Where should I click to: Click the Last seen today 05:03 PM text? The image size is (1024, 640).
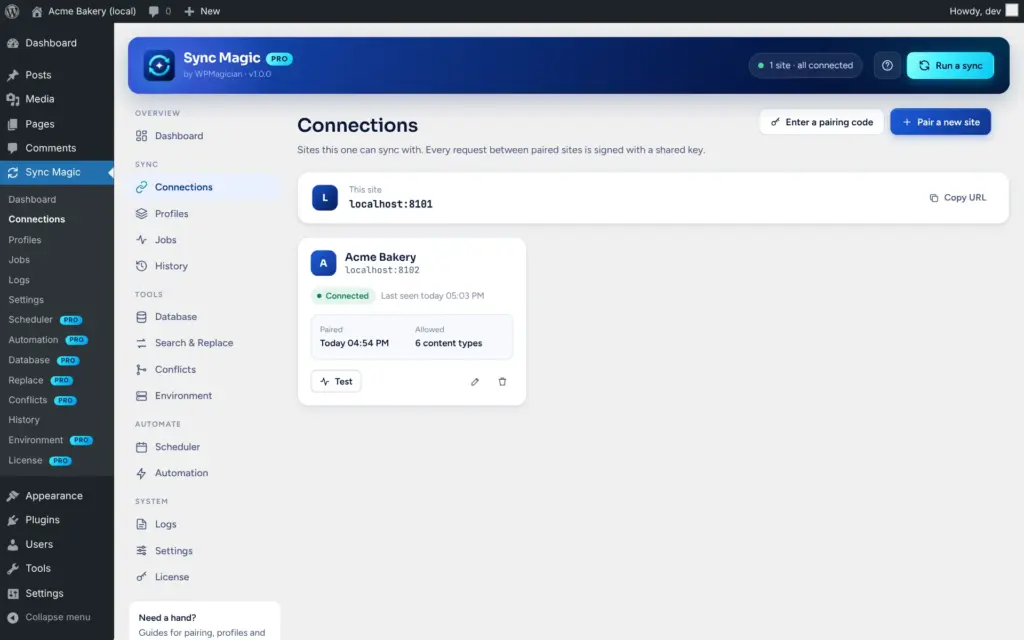tap(432, 296)
